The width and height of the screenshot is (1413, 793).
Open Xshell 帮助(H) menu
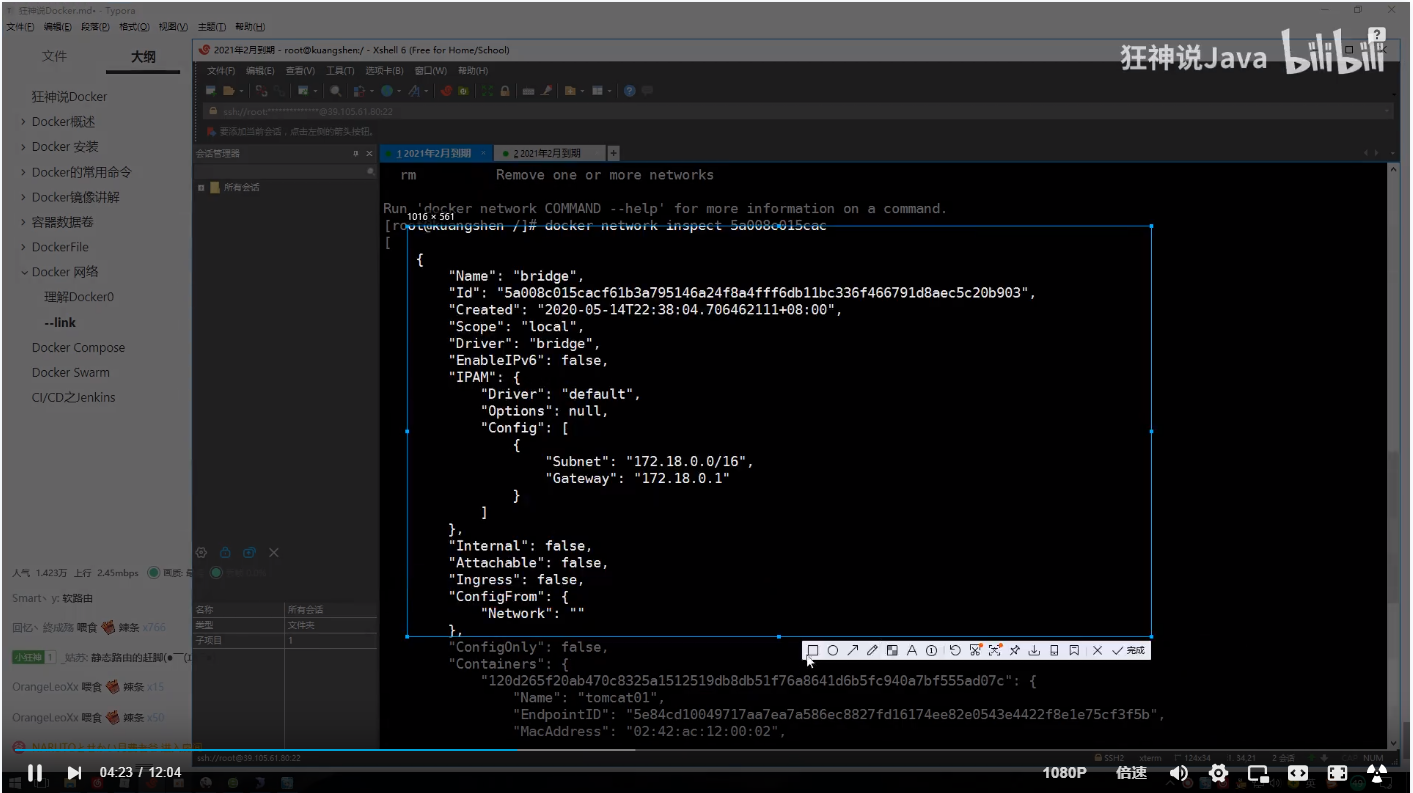pos(473,71)
